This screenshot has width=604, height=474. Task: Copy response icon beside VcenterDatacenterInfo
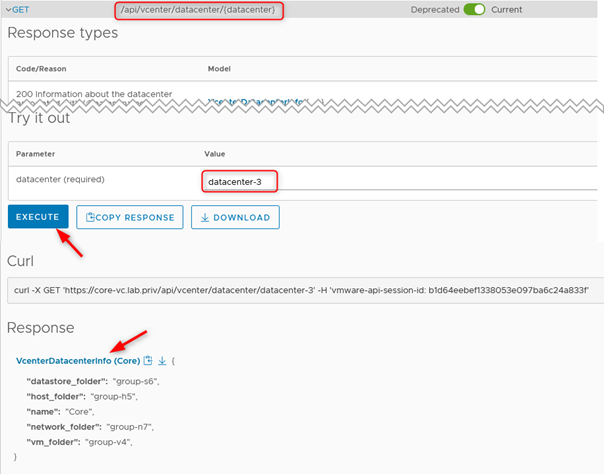(148, 361)
